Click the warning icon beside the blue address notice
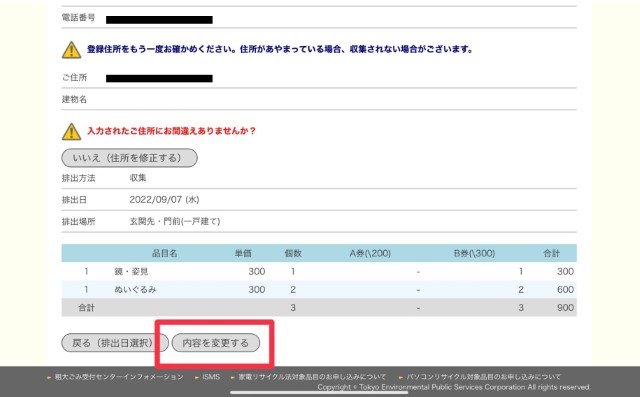The image size is (640, 397). coord(71,50)
